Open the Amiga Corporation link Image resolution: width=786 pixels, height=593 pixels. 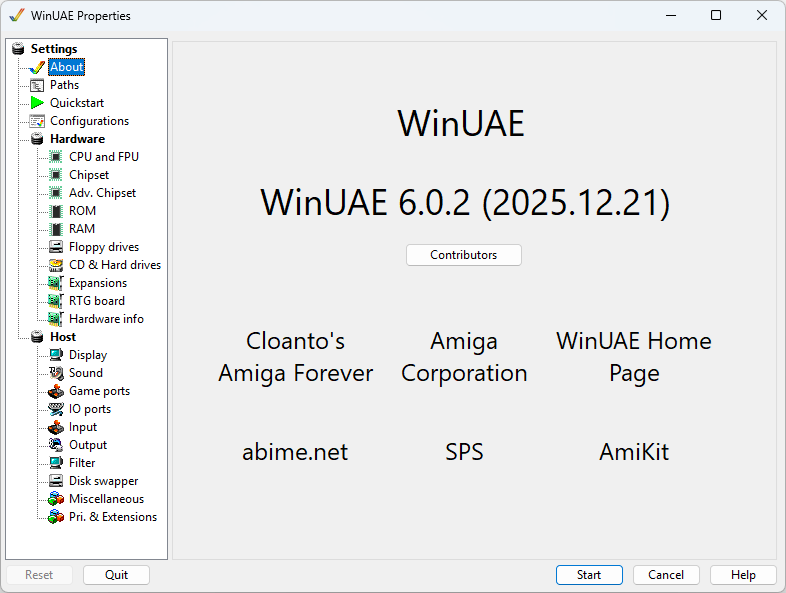[464, 357]
